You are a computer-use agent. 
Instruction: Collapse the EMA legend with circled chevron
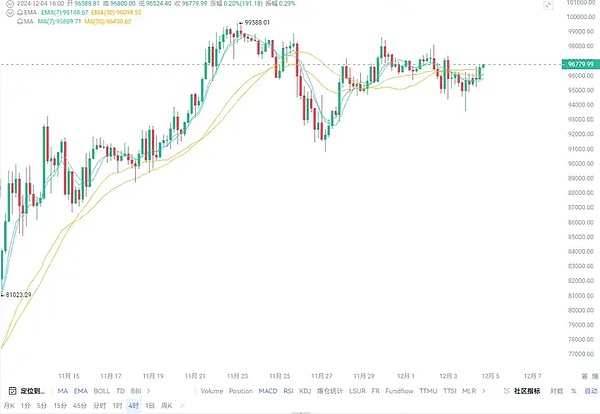[10, 13]
